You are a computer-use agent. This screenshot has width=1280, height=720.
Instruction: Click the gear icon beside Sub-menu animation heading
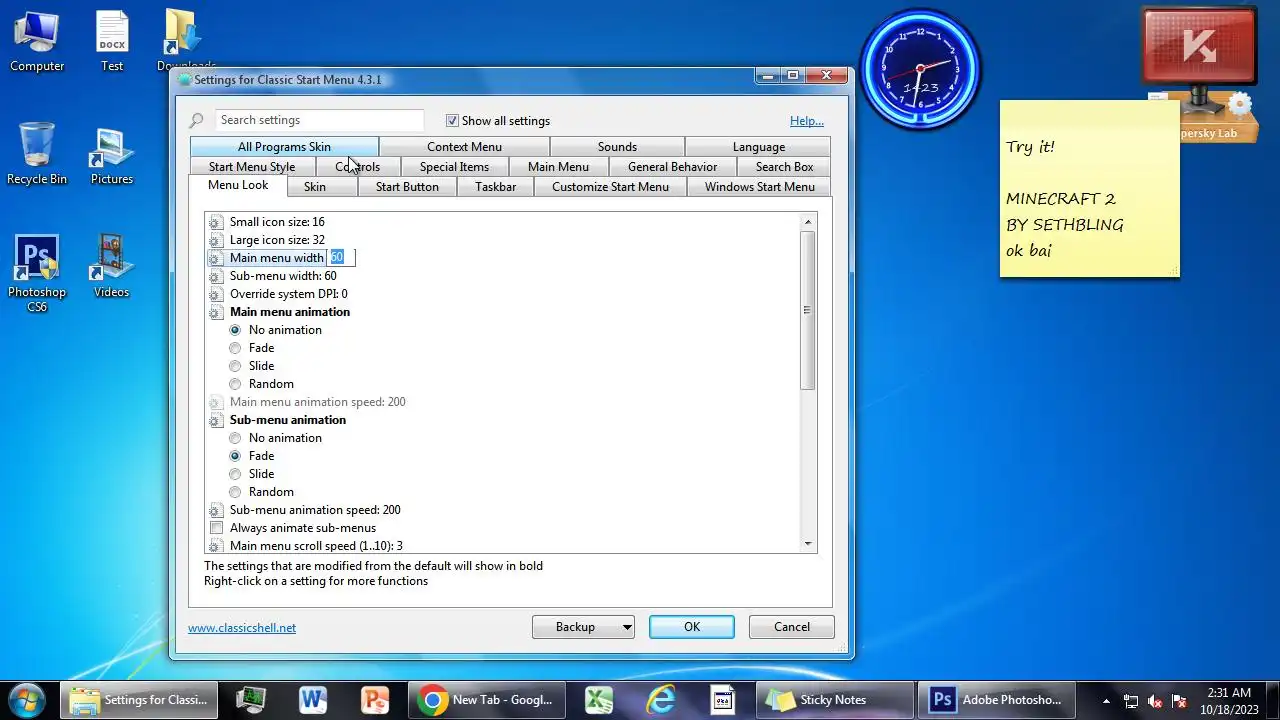click(x=216, y=420)
